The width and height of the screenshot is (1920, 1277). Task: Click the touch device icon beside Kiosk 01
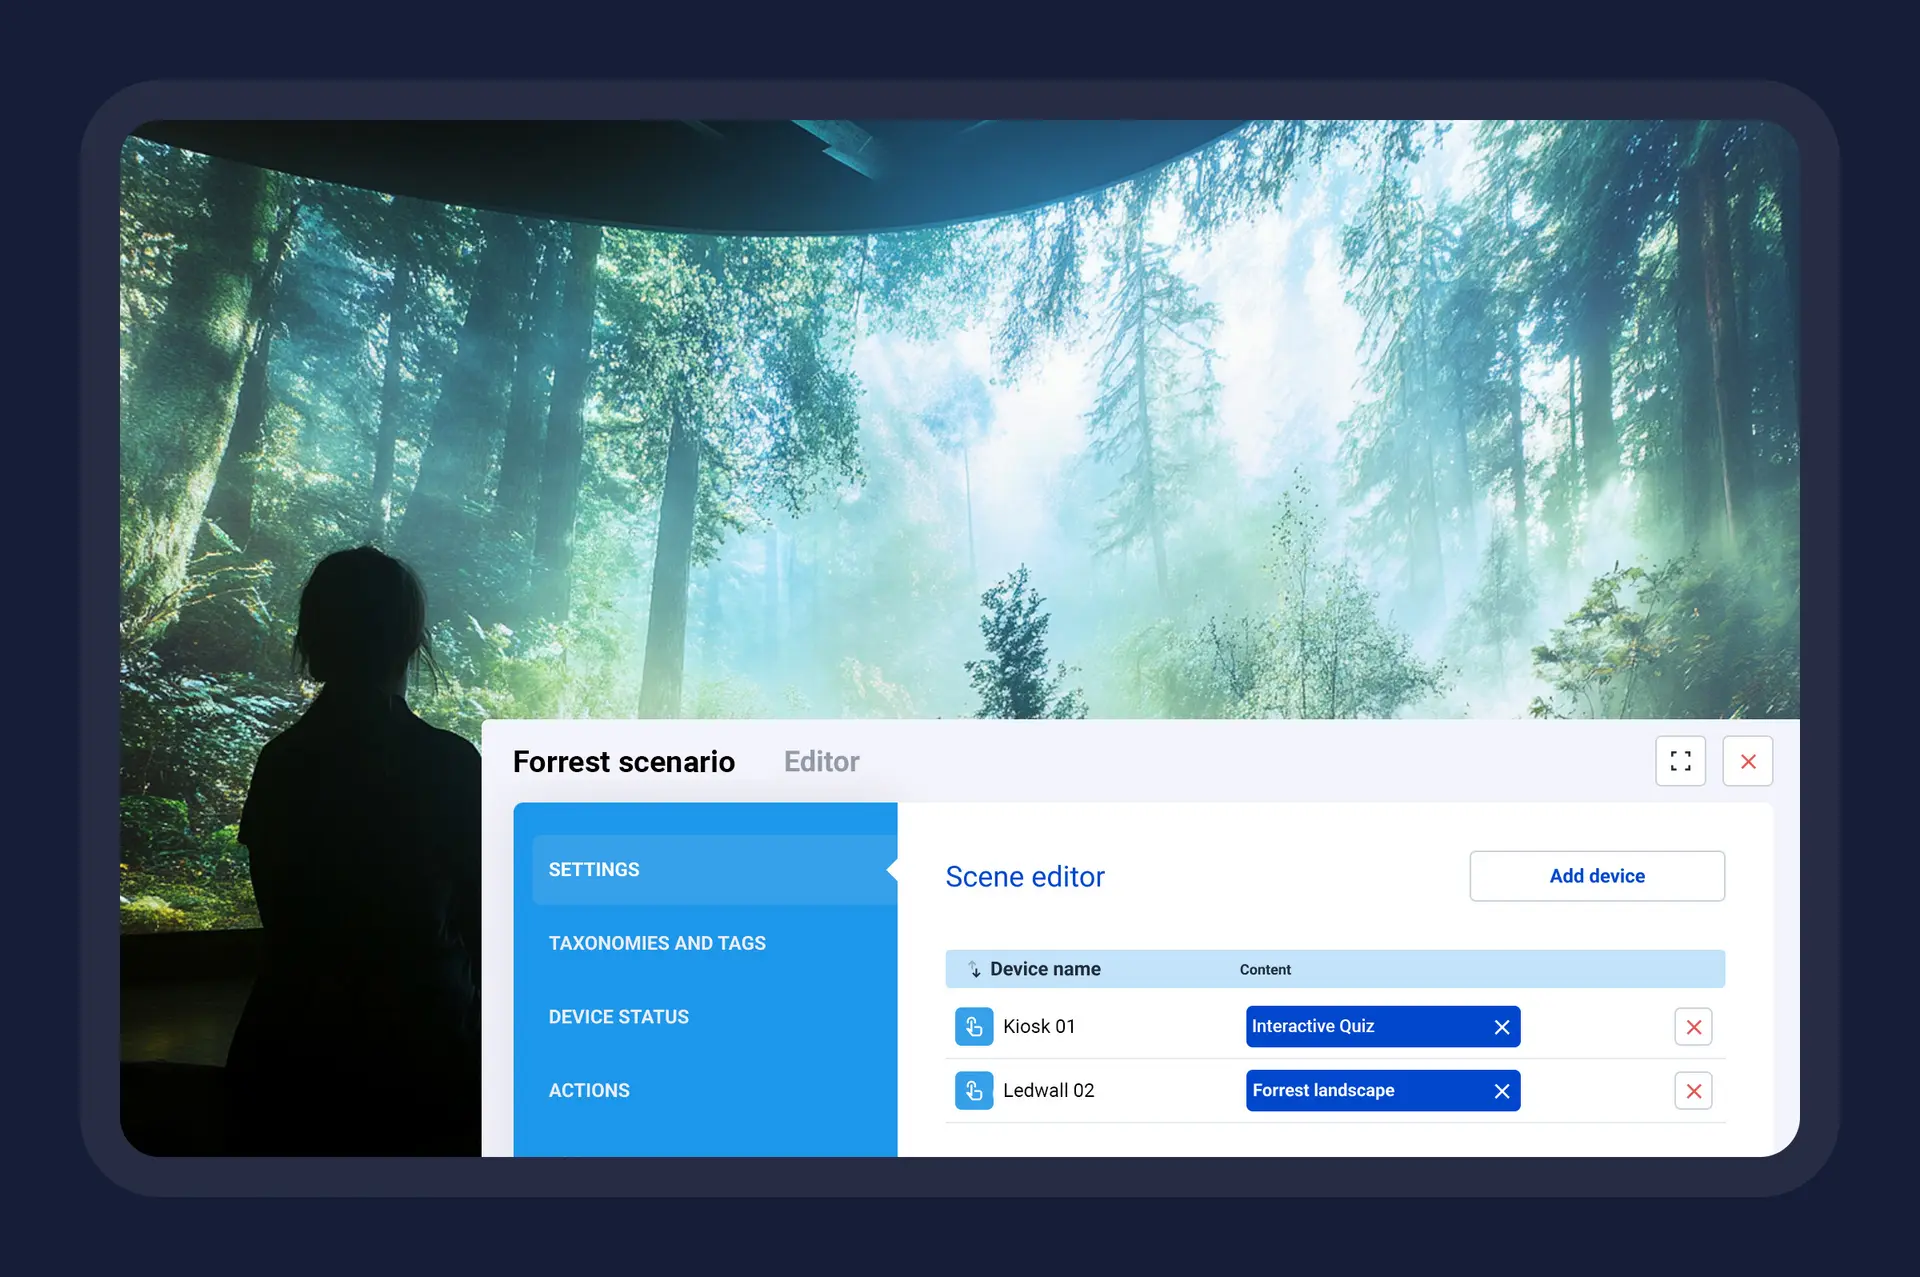tap(973, 1026)
